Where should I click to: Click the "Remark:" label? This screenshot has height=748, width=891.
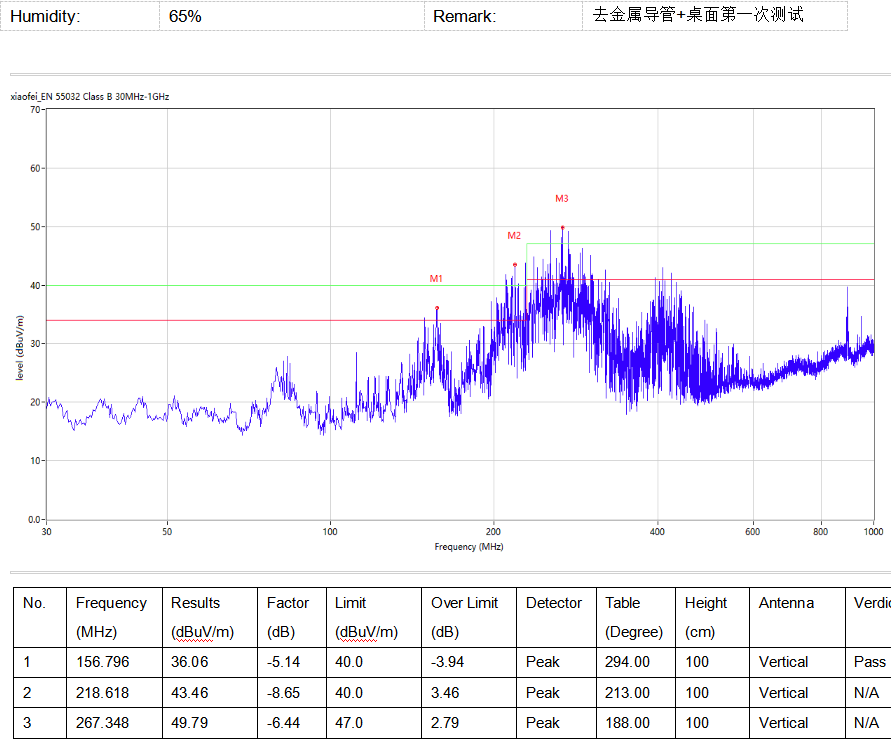tap(464, 16)
